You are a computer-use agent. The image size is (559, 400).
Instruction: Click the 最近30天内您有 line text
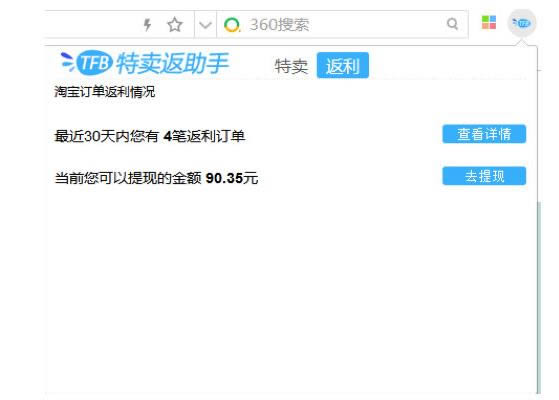tap(106, 136)
